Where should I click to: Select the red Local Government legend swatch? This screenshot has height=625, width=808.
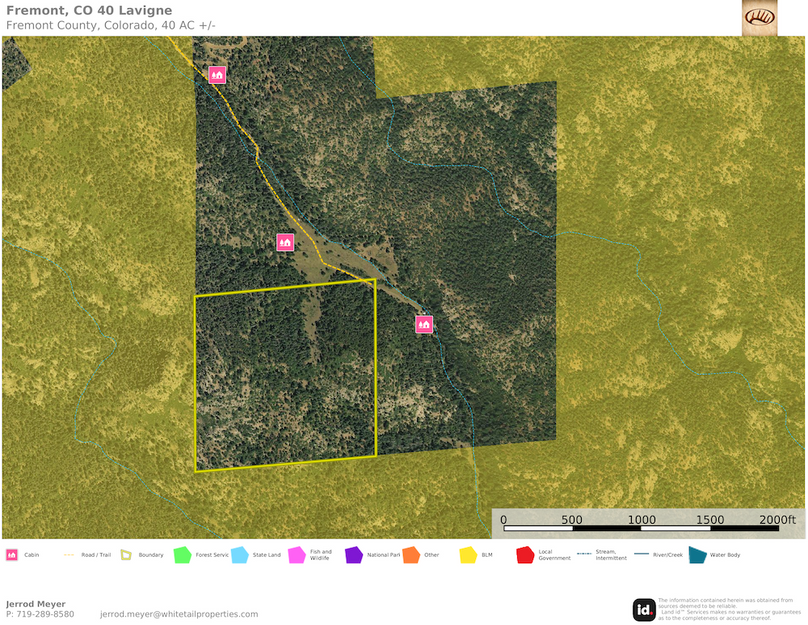click(x=524, y=554)
